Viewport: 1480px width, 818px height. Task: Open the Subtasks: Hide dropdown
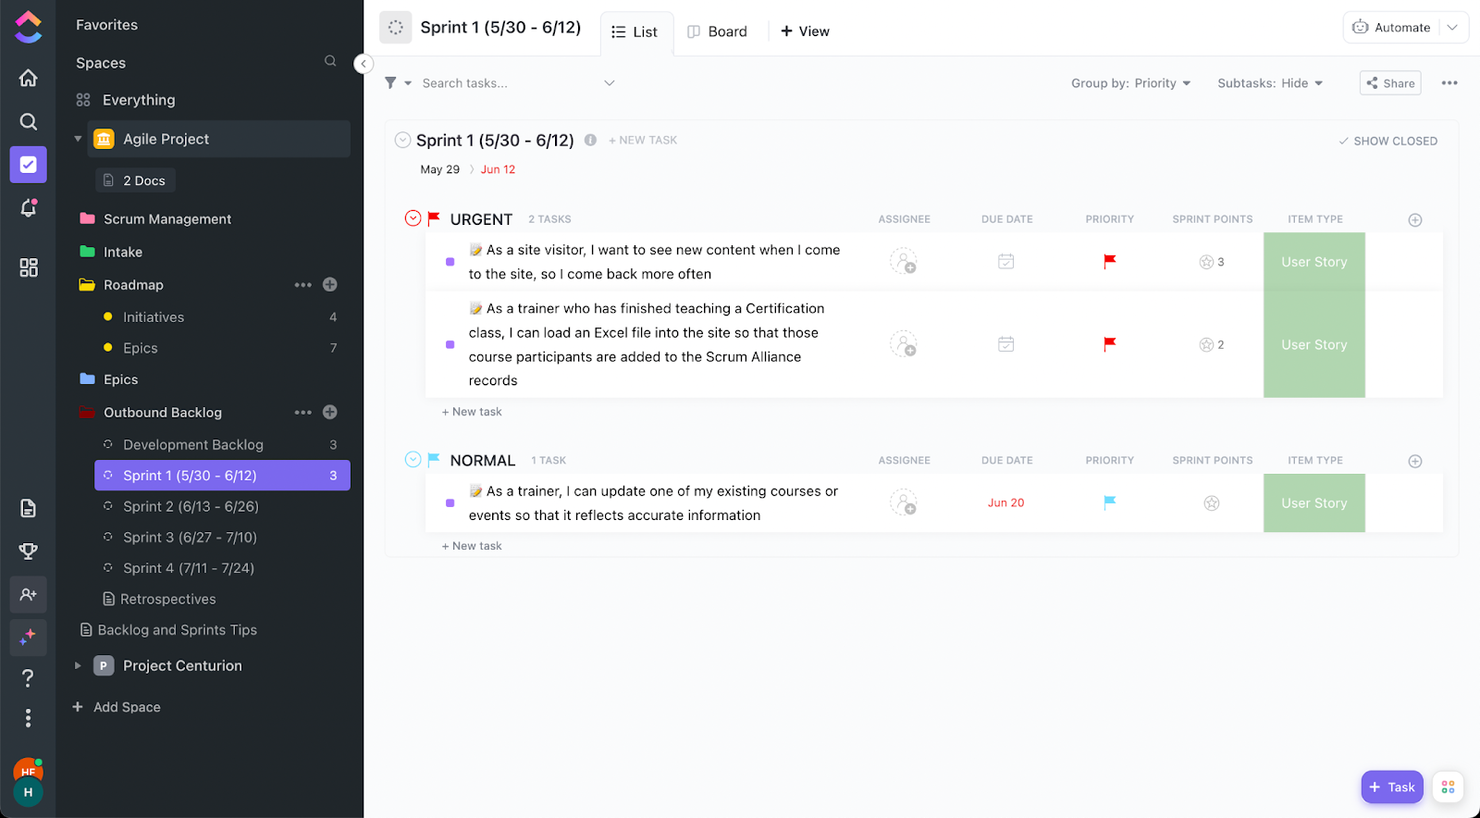tap(1270, 83)
